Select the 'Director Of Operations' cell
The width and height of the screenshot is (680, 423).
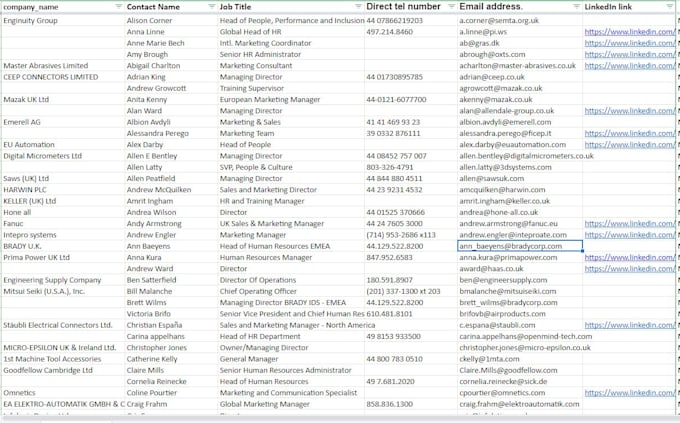pyautogui.click(x=291, y=280)
